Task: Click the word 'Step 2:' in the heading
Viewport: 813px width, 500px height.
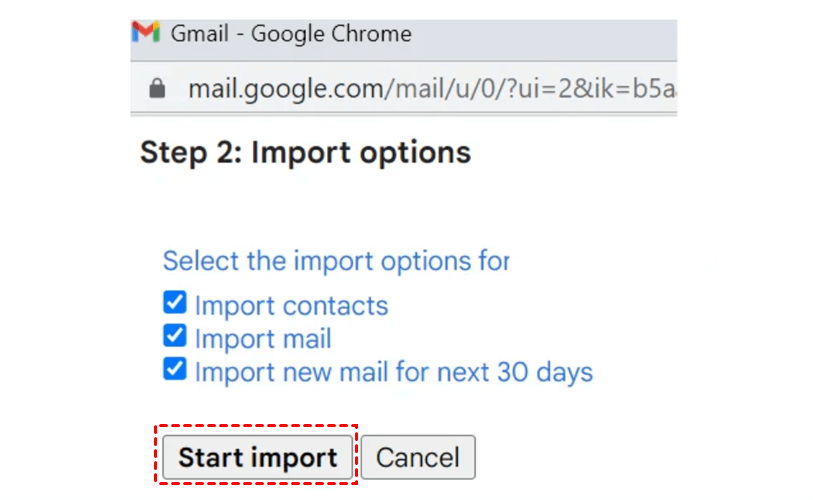Action: pos(190,153)
